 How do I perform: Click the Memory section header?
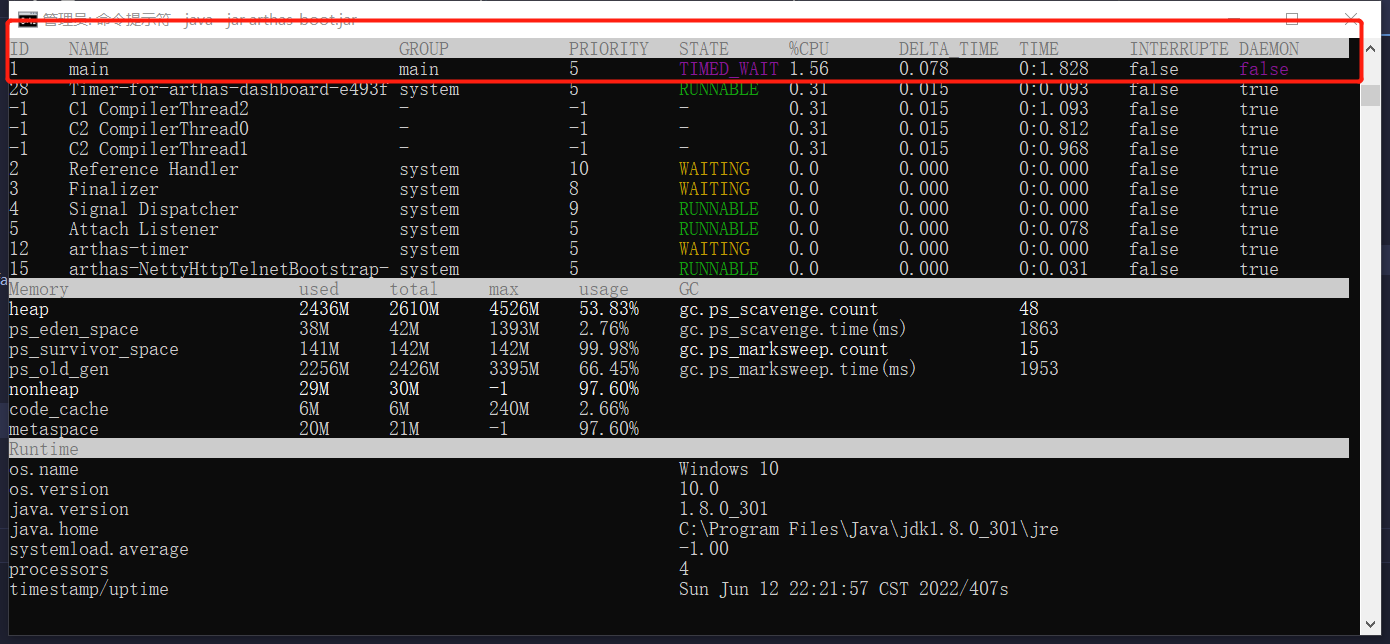[39, 289]
